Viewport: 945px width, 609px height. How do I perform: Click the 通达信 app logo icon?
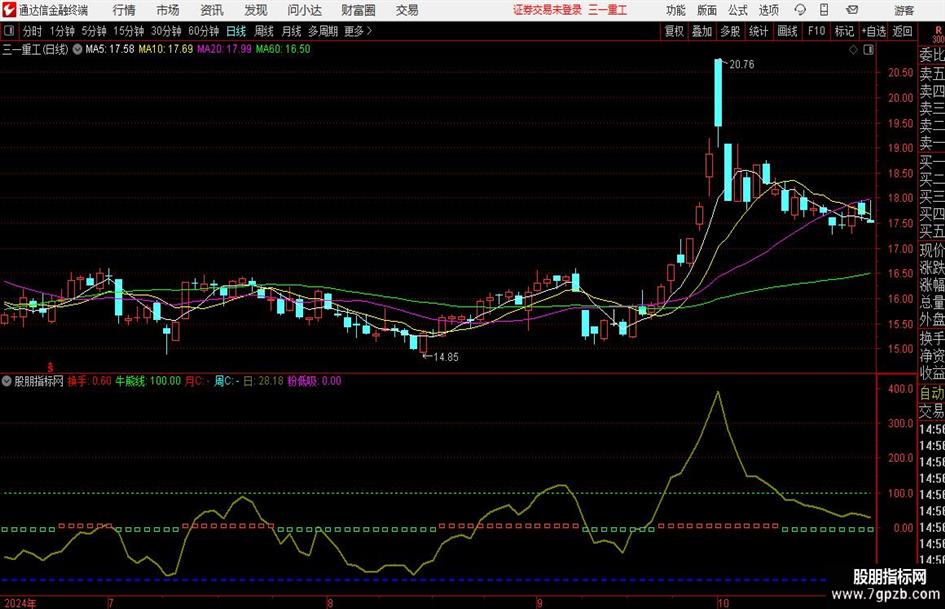coord(9,10)
